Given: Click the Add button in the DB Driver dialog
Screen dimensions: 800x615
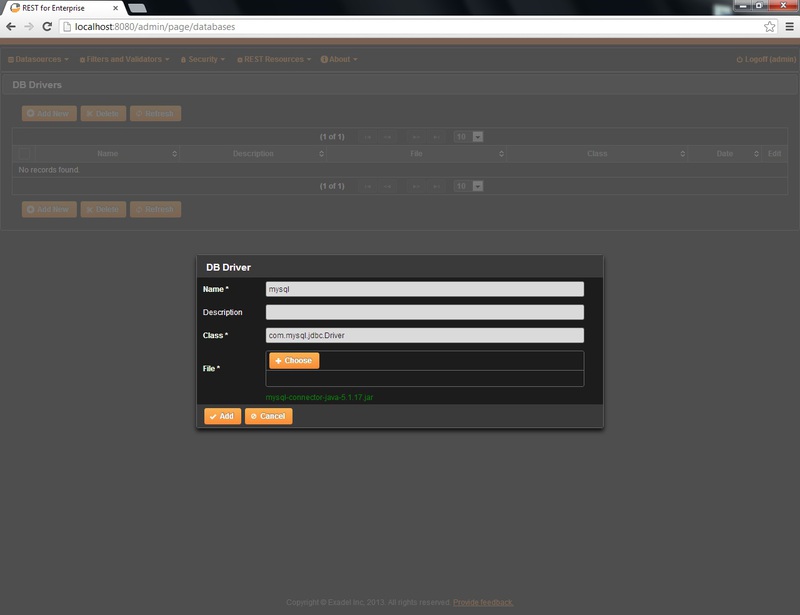Looking at the screenshot, I should tap(224, 414).
